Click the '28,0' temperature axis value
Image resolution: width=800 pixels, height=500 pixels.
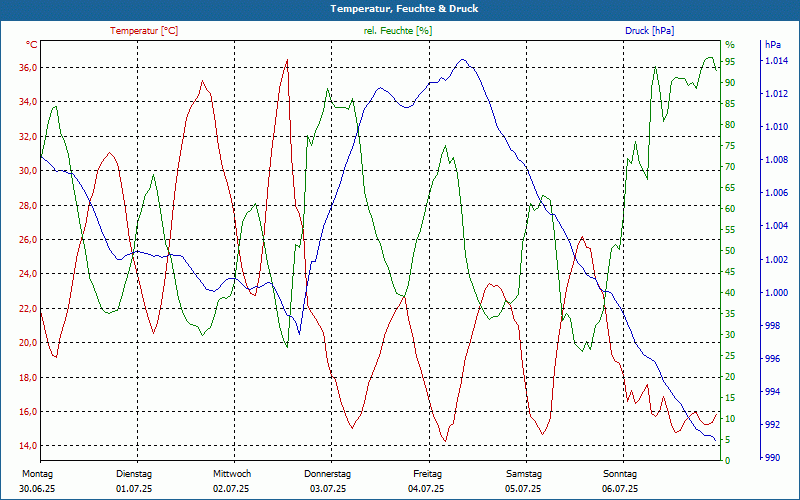28,206
